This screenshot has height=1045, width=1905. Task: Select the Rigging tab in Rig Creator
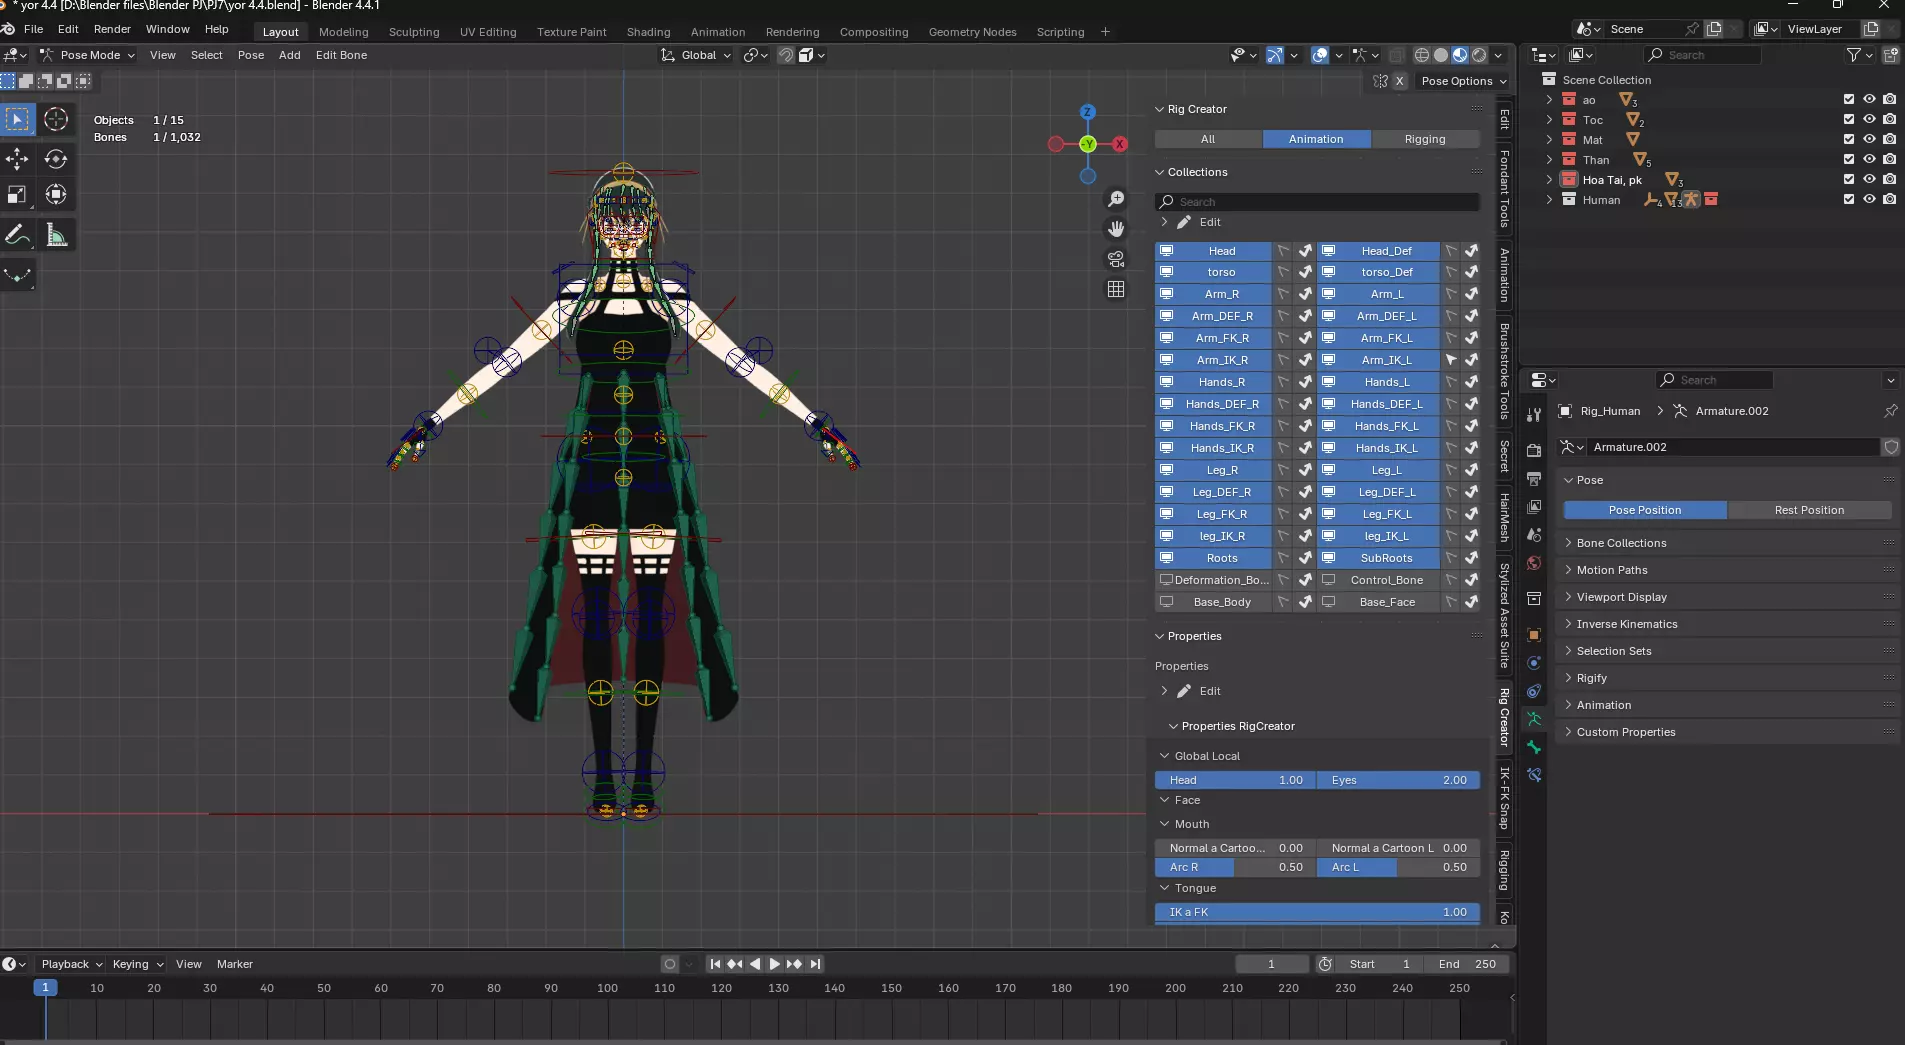(x=1424, y=139)
